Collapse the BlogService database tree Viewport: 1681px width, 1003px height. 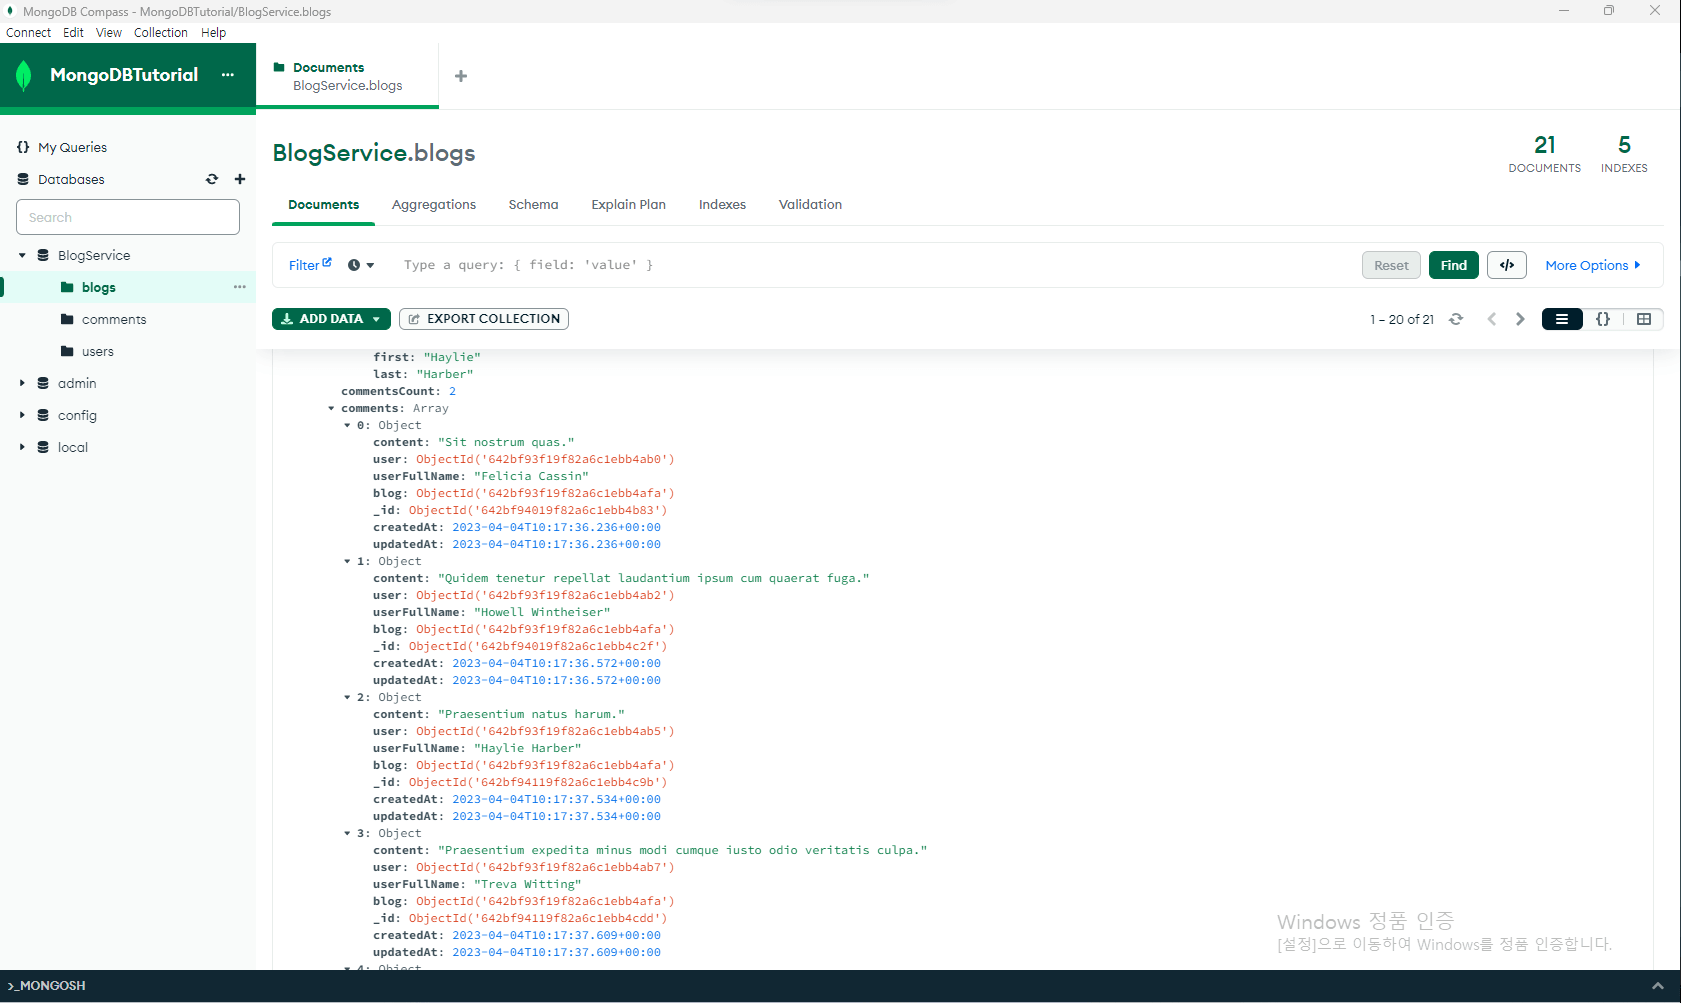click(22, 255)
